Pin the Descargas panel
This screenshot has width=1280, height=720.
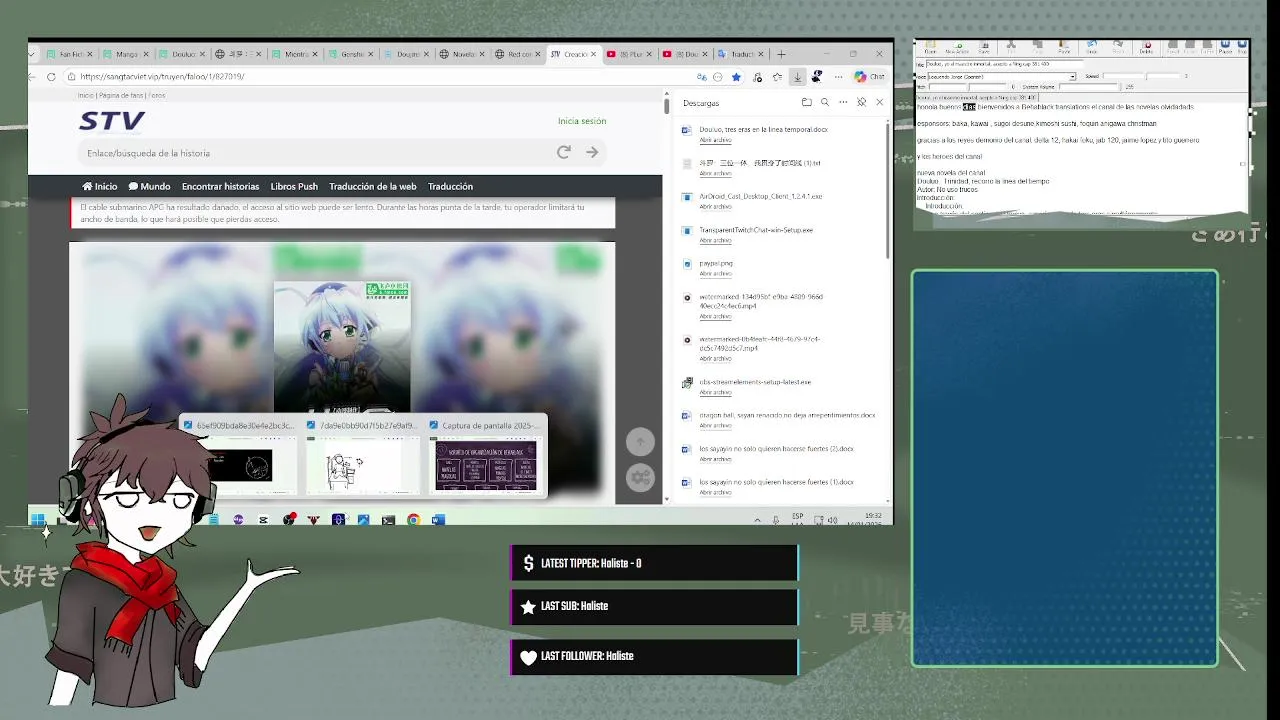861,102
